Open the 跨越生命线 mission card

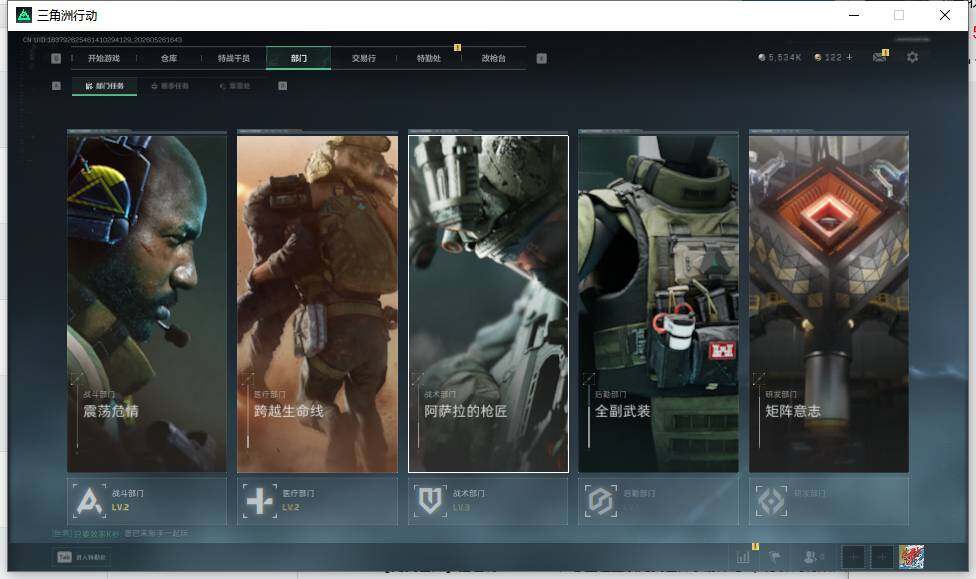317,304
